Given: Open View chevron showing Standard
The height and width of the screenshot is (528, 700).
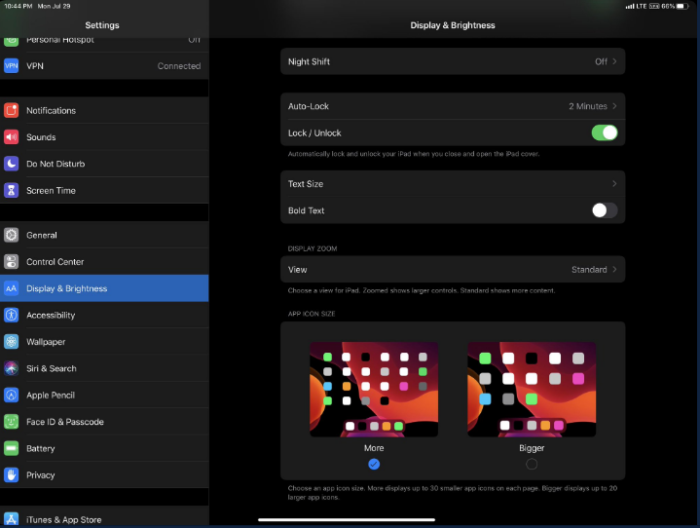Looking at the screenshot, I should coord(614,269).
